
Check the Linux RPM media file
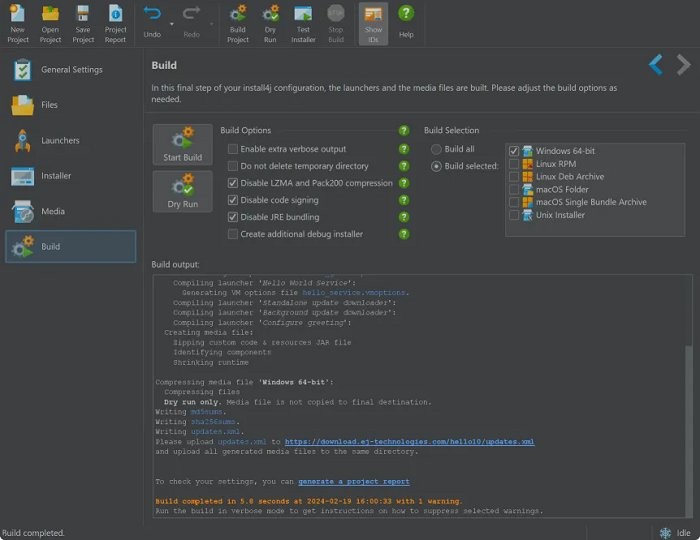[x=514, y=164]
